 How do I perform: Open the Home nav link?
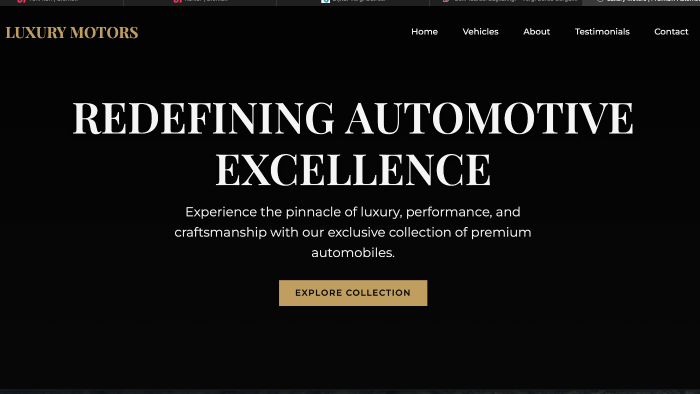tap(424, 32)
